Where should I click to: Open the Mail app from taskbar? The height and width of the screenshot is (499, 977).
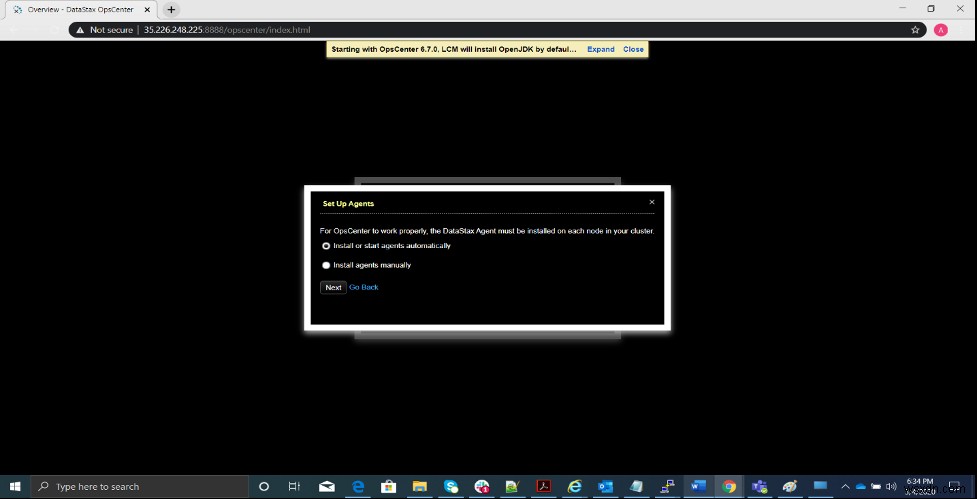[x=326, y=487]
